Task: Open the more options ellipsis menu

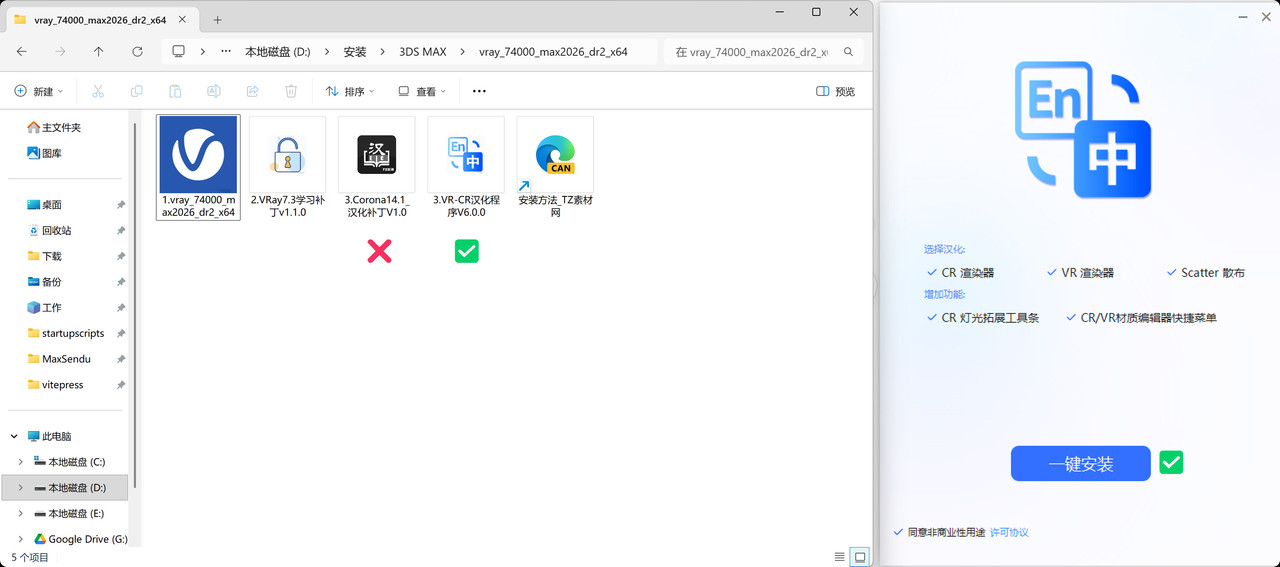Action: (x=479, y=91)
